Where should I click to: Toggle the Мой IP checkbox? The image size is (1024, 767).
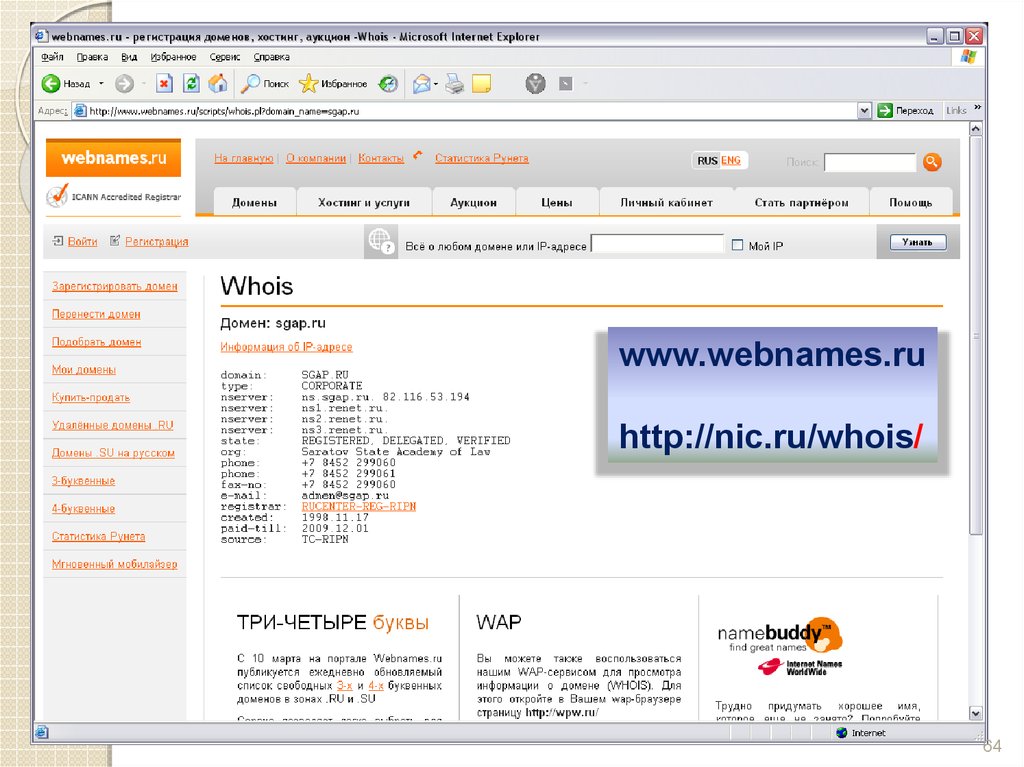[x=738, y=245]
